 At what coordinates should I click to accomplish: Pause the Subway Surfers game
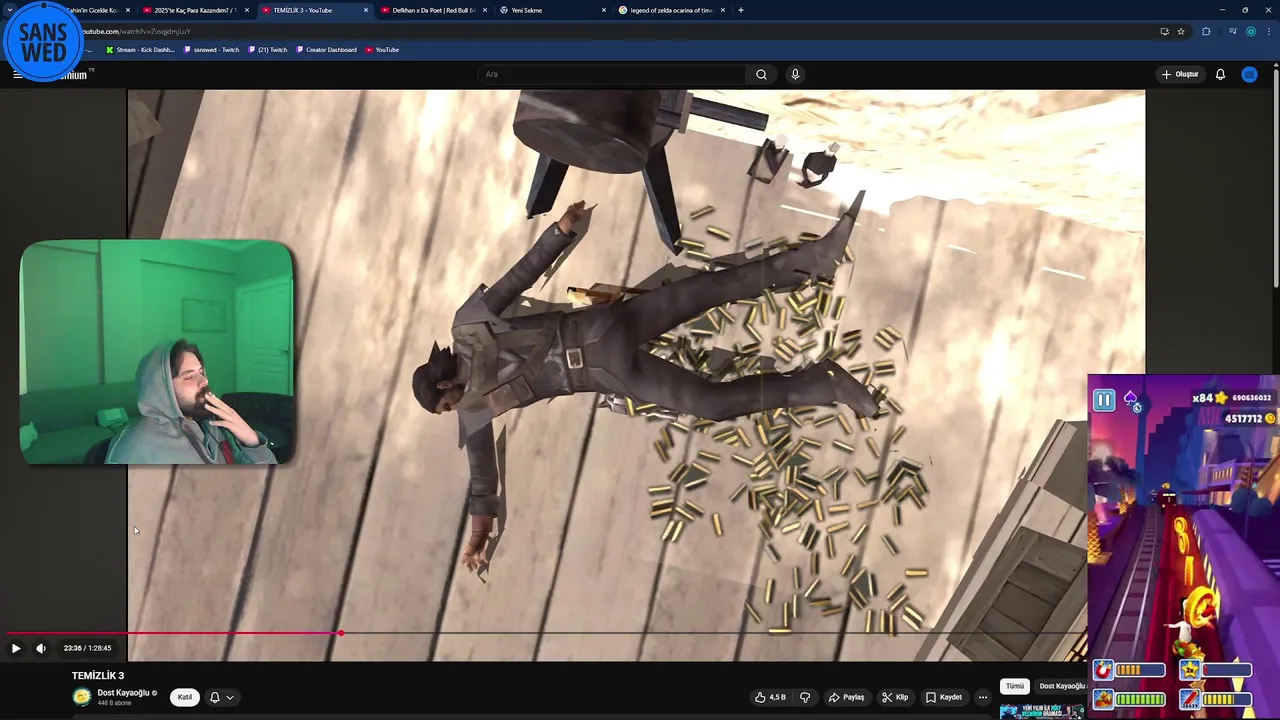click(x=1104, y=401)
